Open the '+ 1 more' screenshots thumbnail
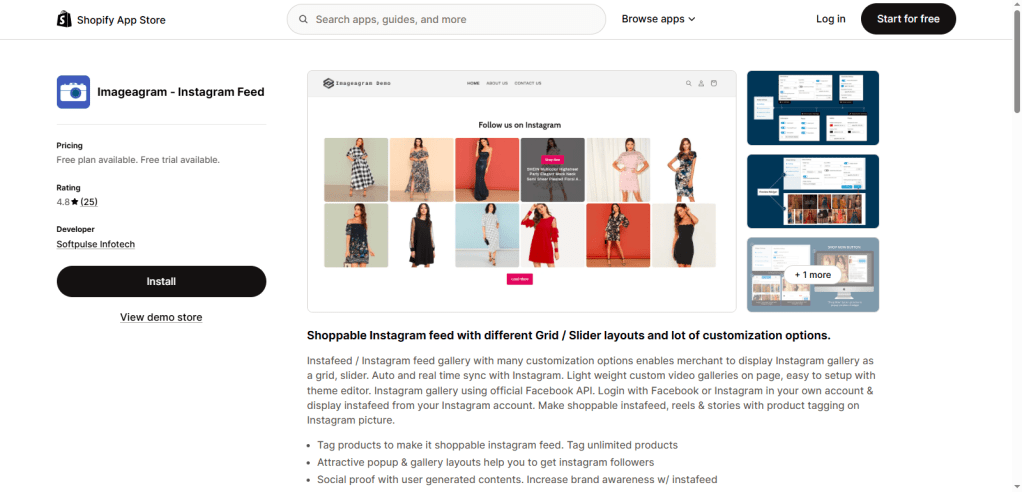The image size is (1022, 492). pyautogui.click(x=813, y=275)
